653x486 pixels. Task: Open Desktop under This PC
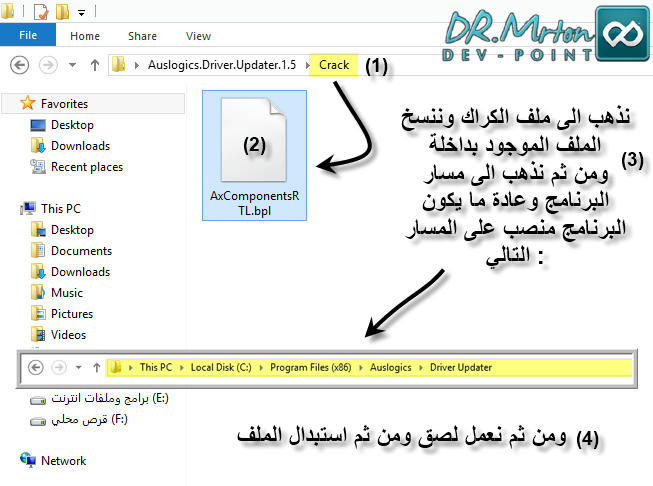pos(72,229)
